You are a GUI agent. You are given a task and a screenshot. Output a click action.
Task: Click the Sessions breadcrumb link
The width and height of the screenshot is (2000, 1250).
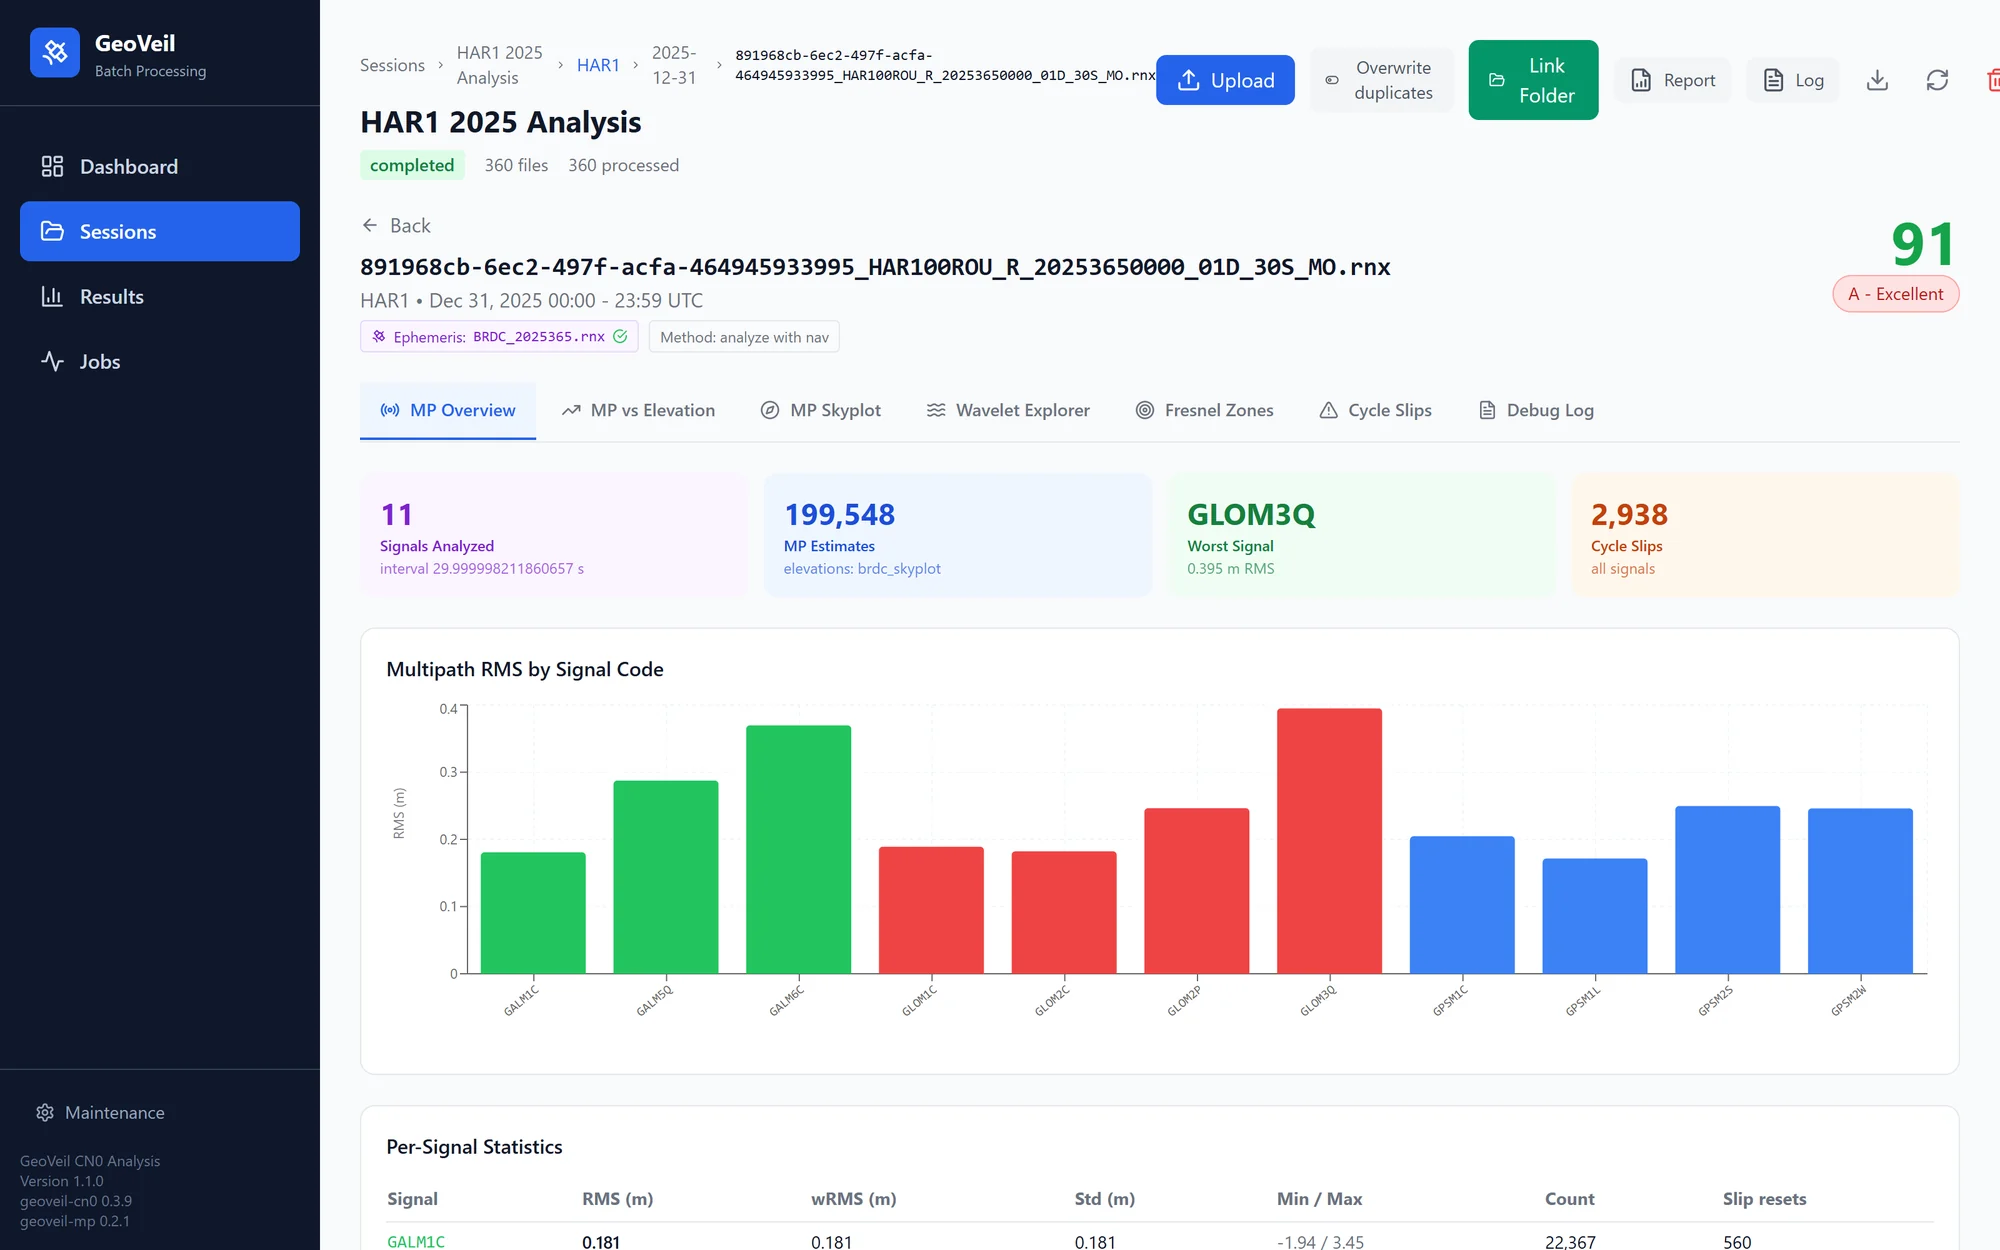pyautogui.click(x=392, y=65)
